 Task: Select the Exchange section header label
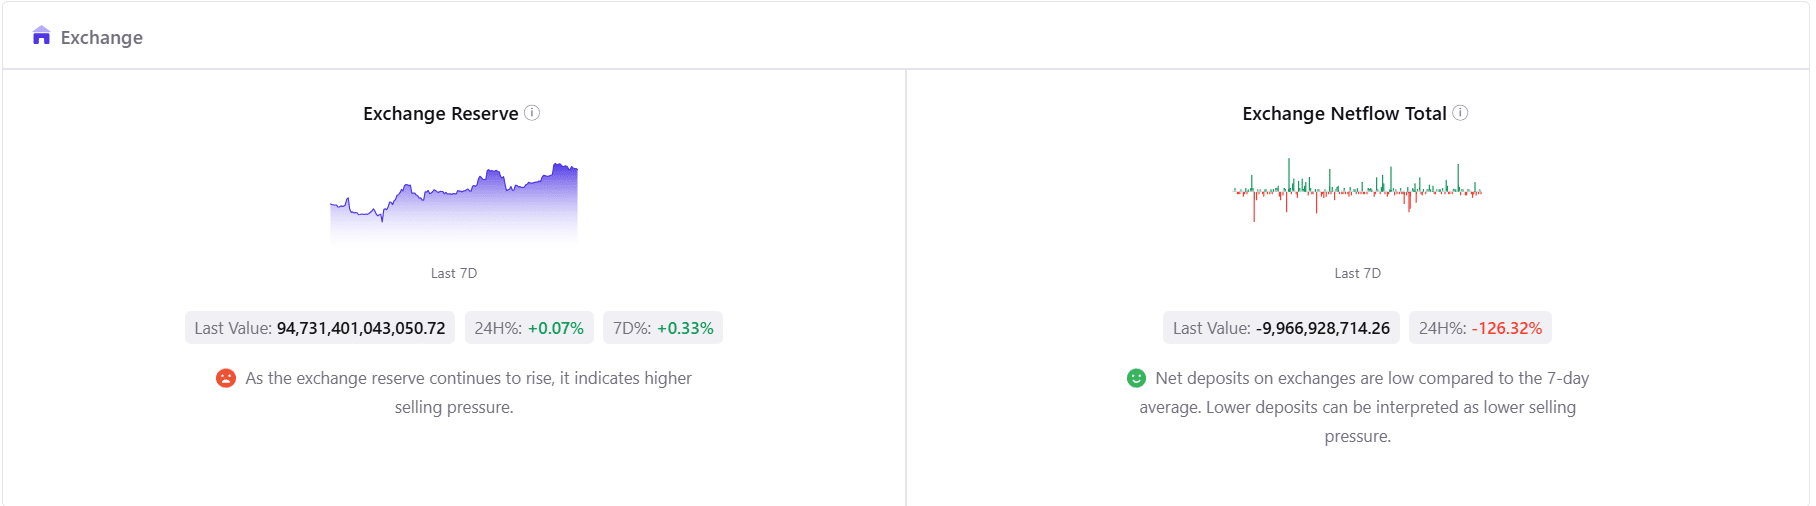click(102, 38)
